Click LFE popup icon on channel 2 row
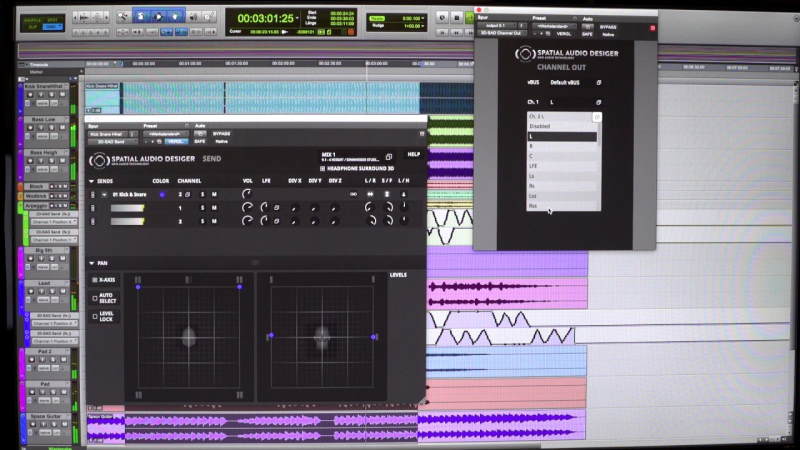The height and width of the screenshot is (450, 800). point(277,221)
